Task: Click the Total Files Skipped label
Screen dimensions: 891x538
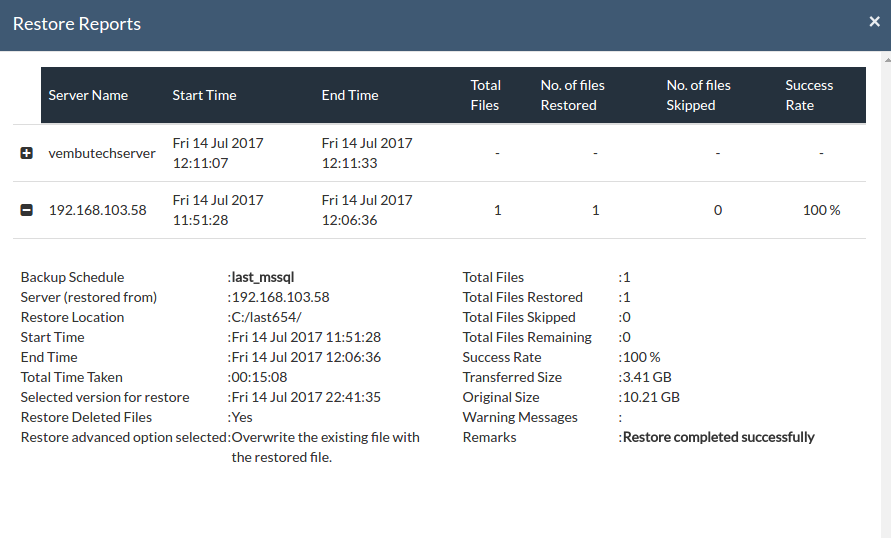Action: [519, 317]
